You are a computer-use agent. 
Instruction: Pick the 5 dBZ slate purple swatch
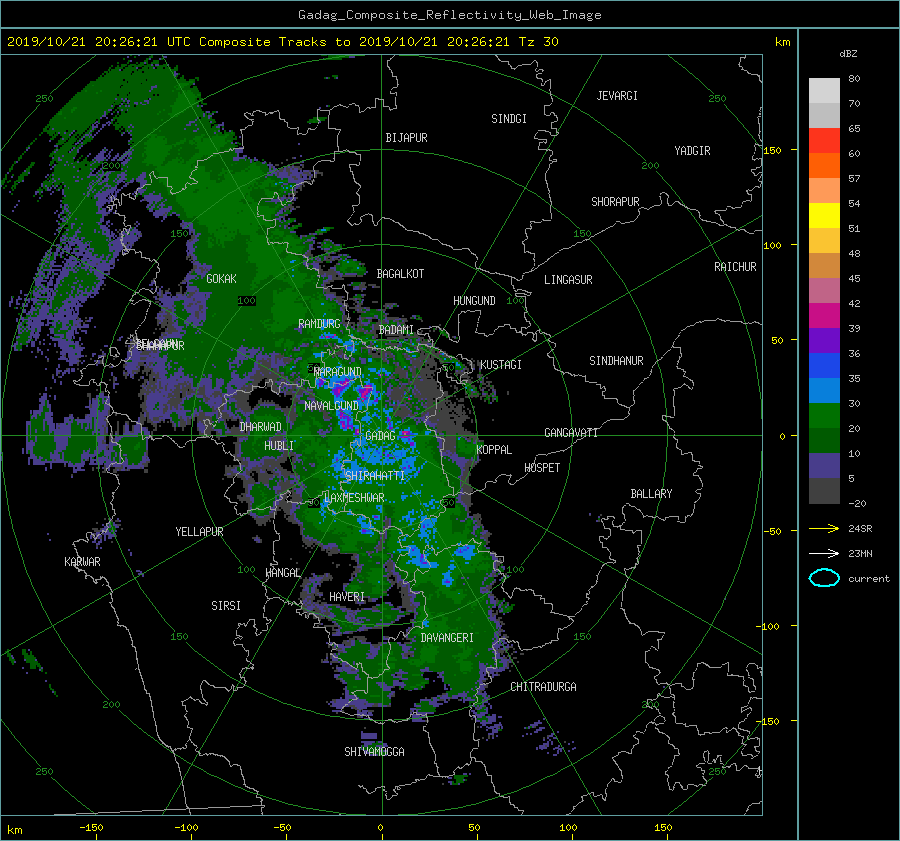[x=824, y=466]
